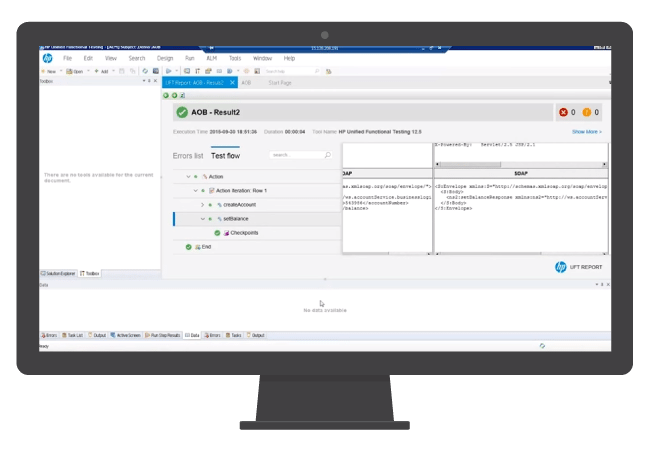Viewport: 650px width, 450px height.
Task: Click the Save disk icon in toolbar
Action: click(x=122, y=71)
